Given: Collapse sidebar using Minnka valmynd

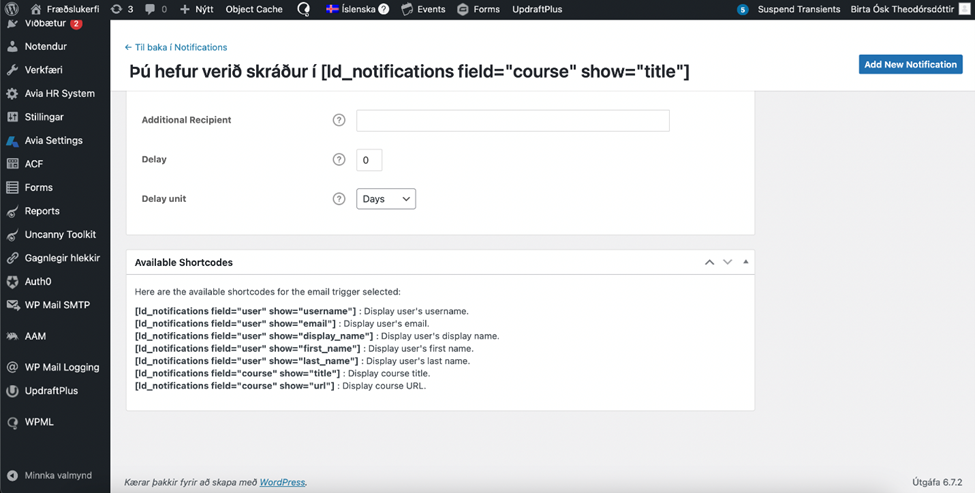Looking at the screenshot, I should [57, 476].
